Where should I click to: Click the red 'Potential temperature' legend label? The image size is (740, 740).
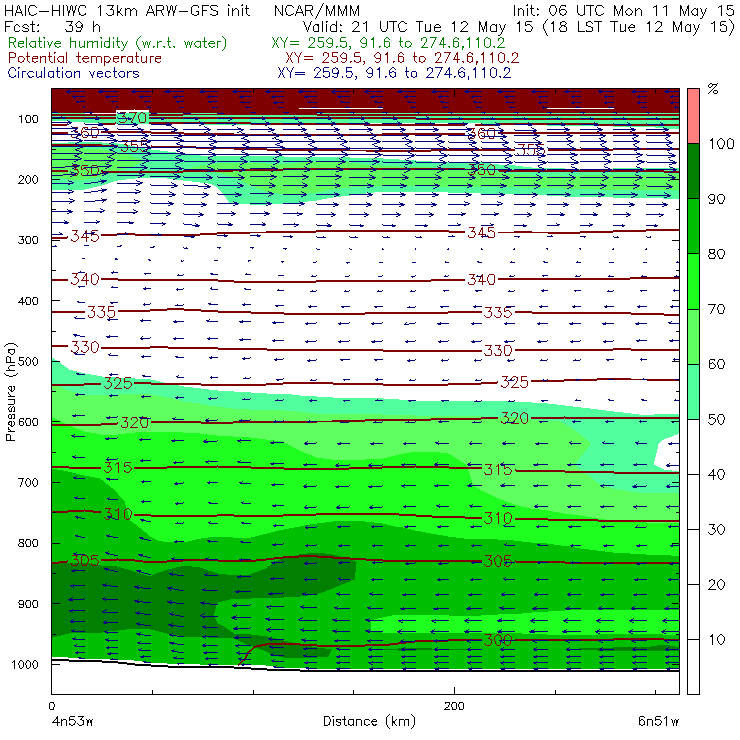click(85, 58)
